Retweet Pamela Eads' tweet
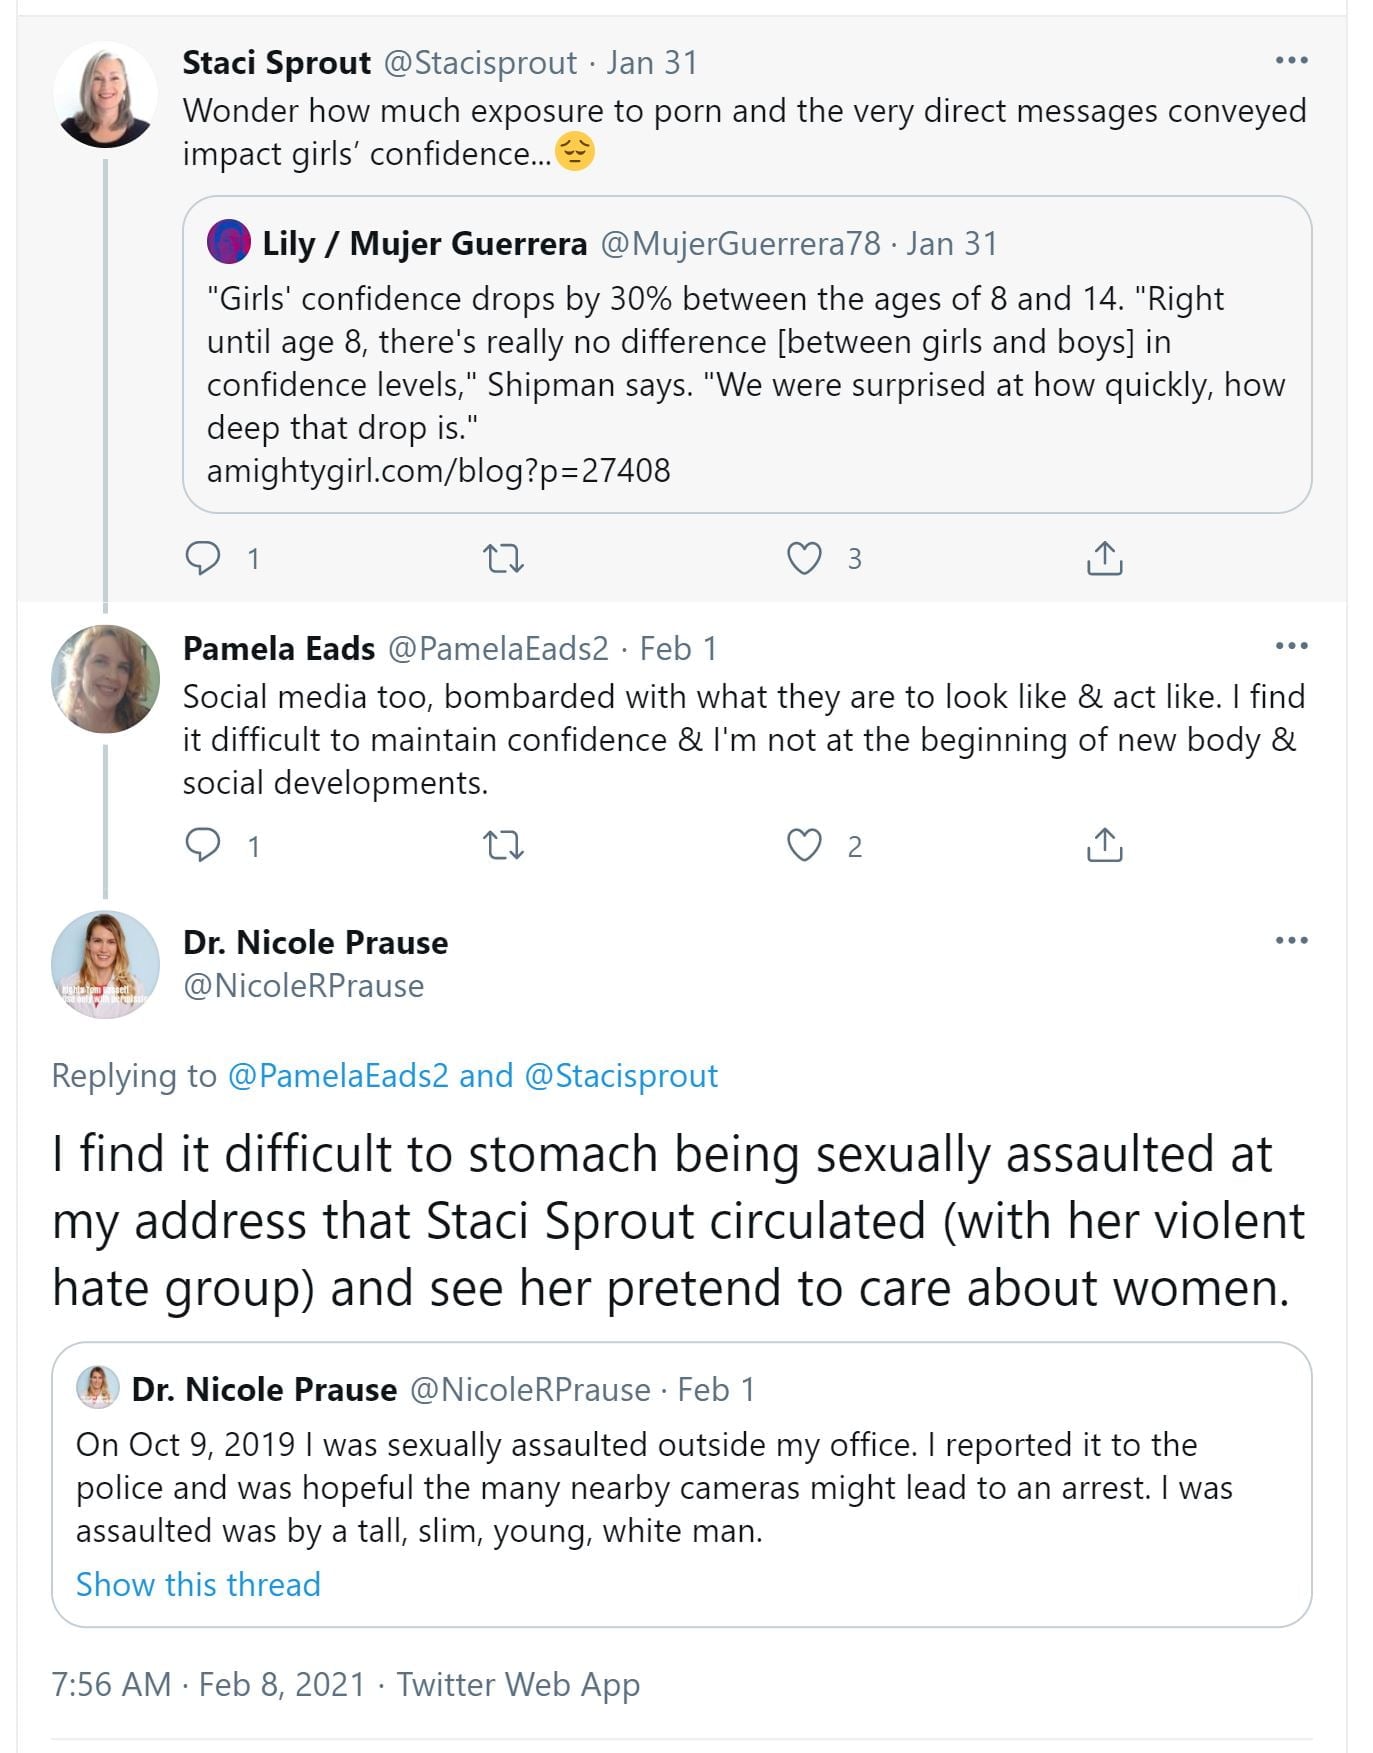 (503, 846)
